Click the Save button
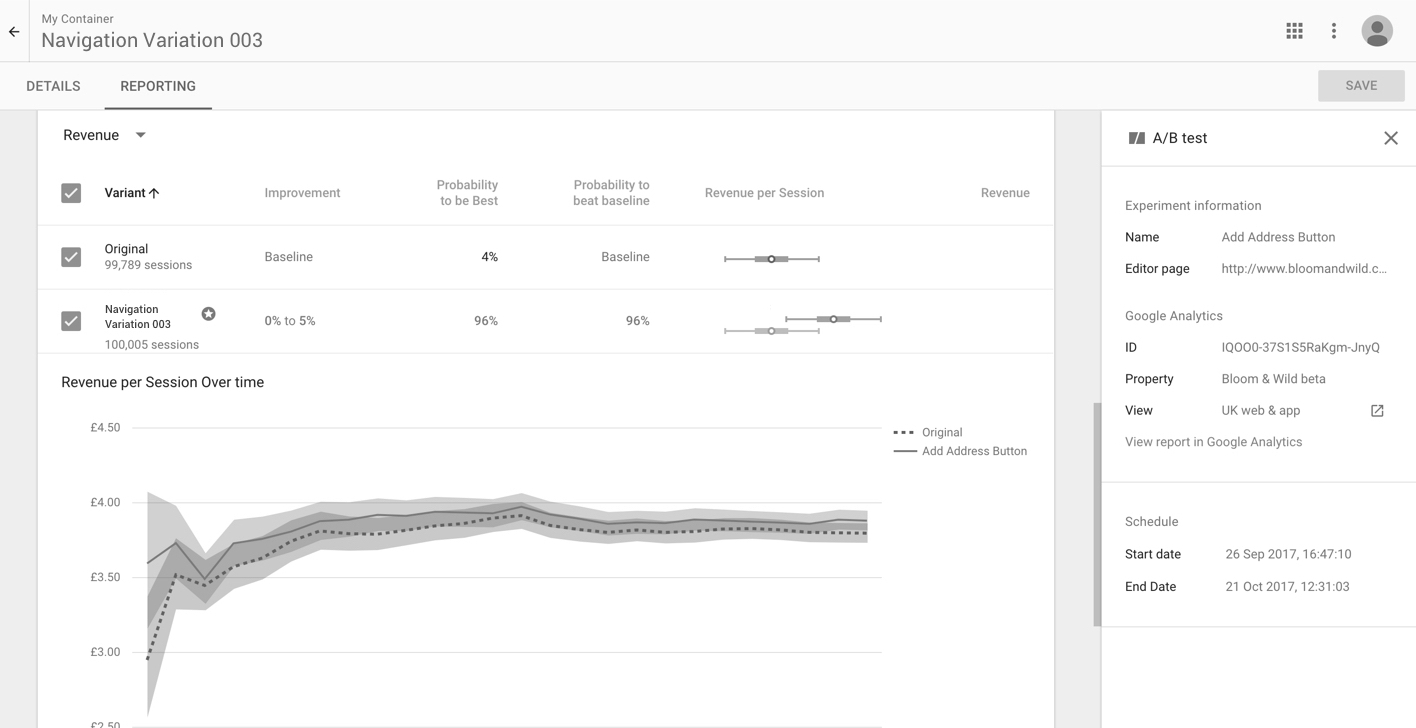 coord(1360,86)
